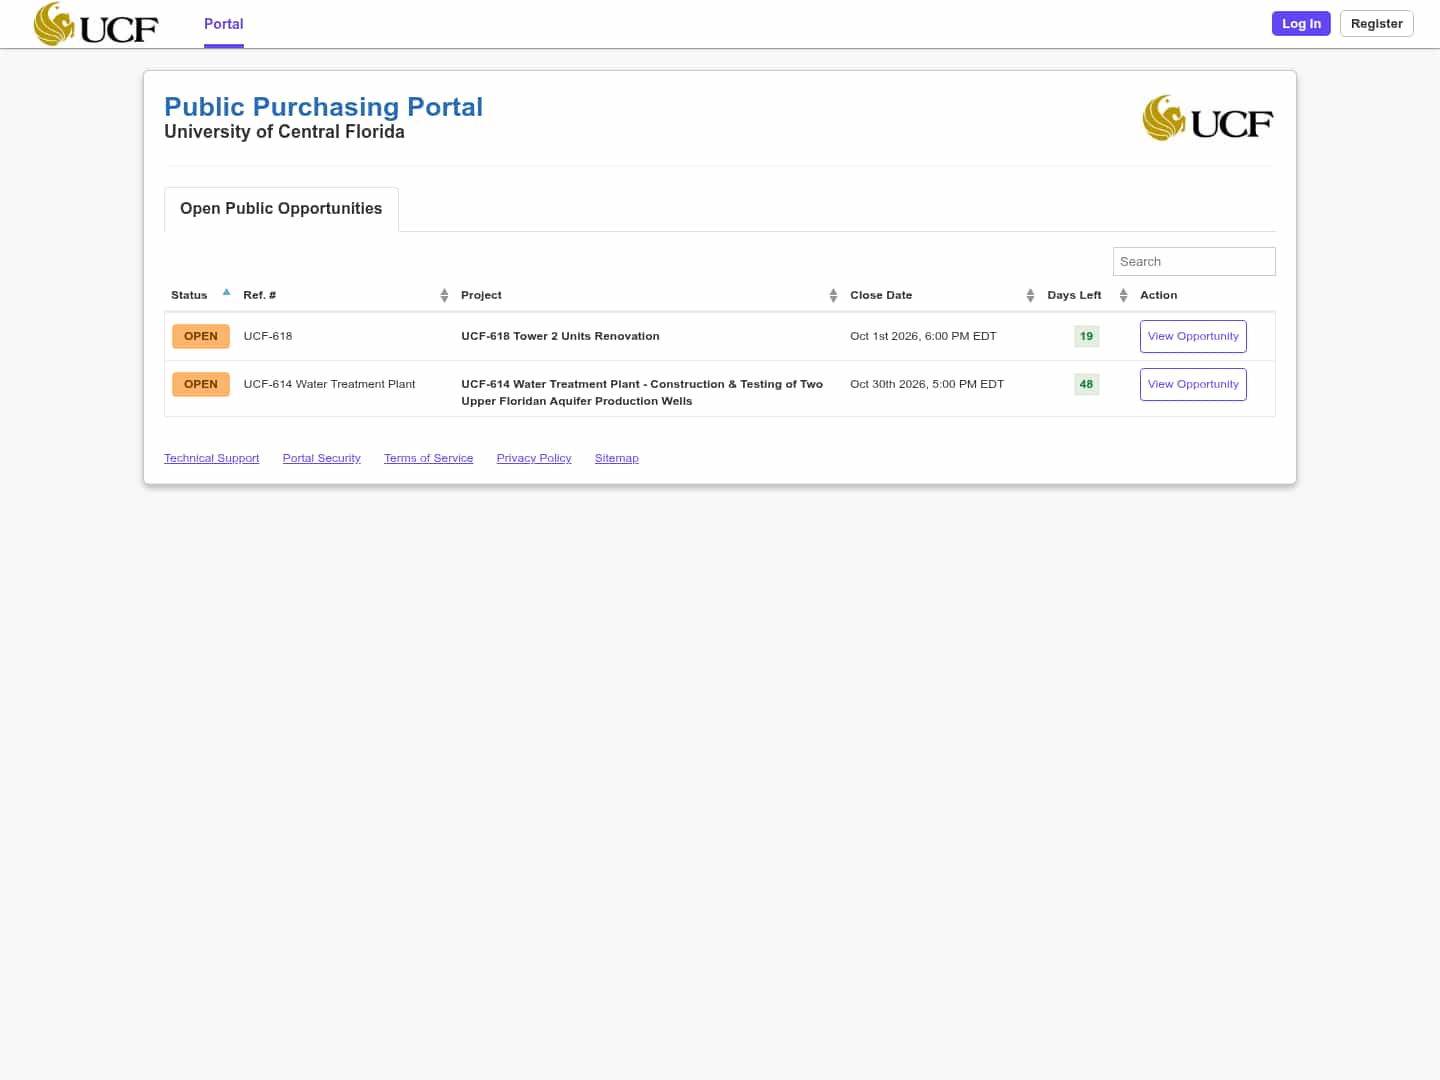View Opportunity for UCF-614 Water Treatment Plant
The image size is (1440, 1080).
coord(1193,384)
